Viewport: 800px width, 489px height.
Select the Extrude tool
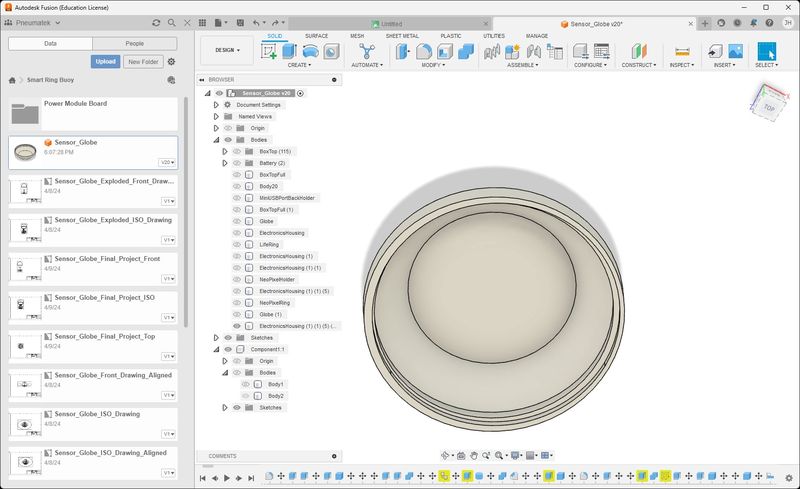(x=289, y=52)
